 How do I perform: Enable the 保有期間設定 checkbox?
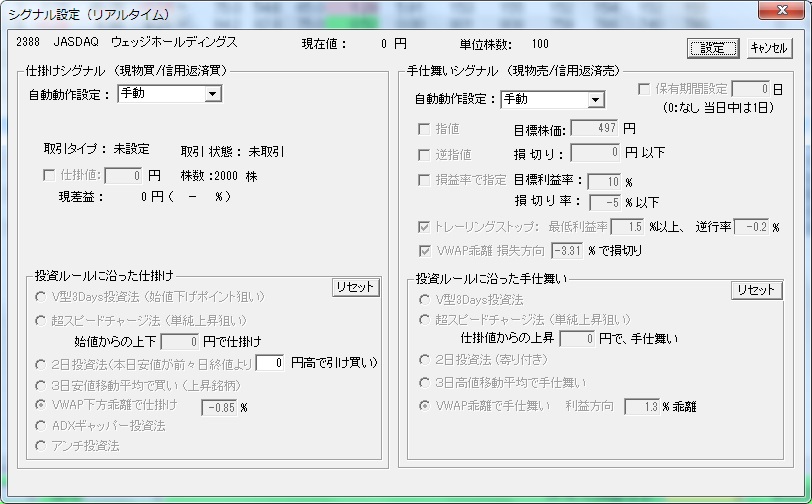point(645,90)
